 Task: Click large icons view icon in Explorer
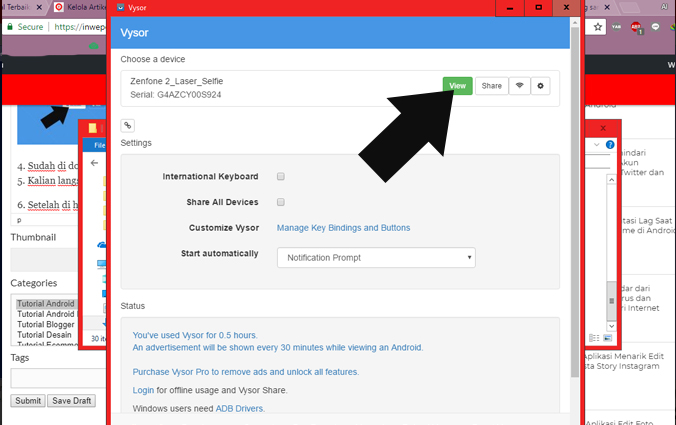(607, 338)
